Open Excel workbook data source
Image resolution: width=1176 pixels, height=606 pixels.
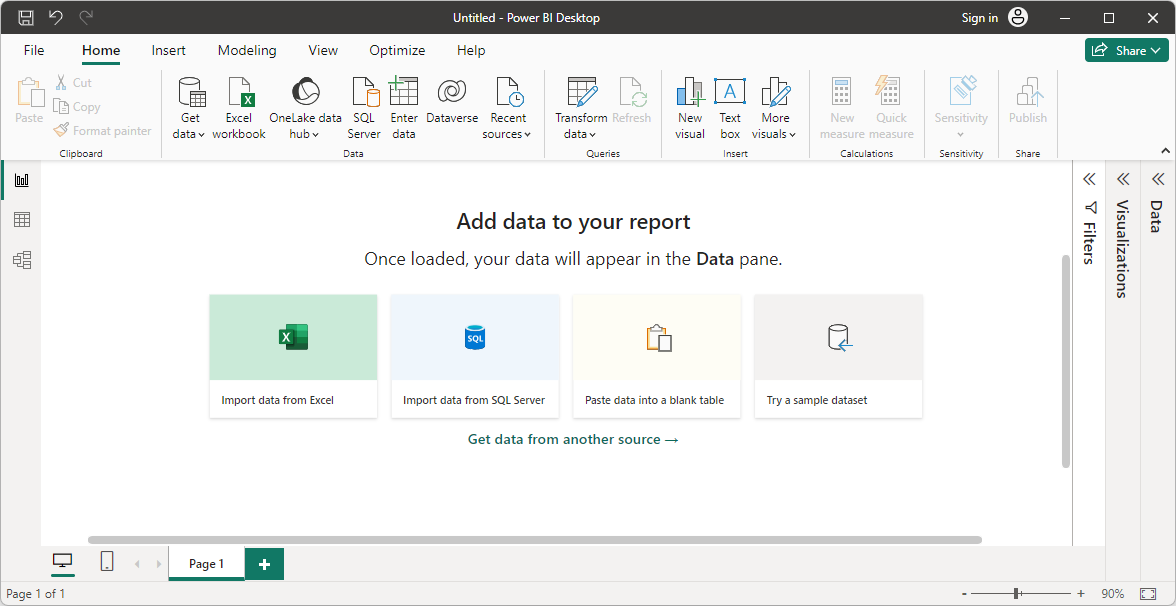[x=239, y=109]
